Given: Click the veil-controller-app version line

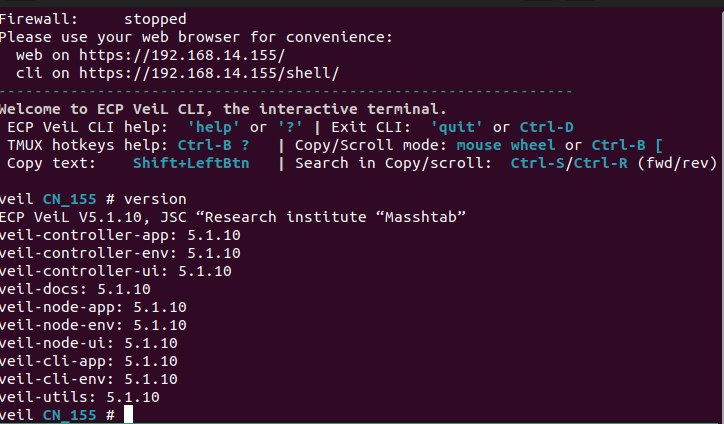Looking at the screenshot, I should (x=120, y=235).
